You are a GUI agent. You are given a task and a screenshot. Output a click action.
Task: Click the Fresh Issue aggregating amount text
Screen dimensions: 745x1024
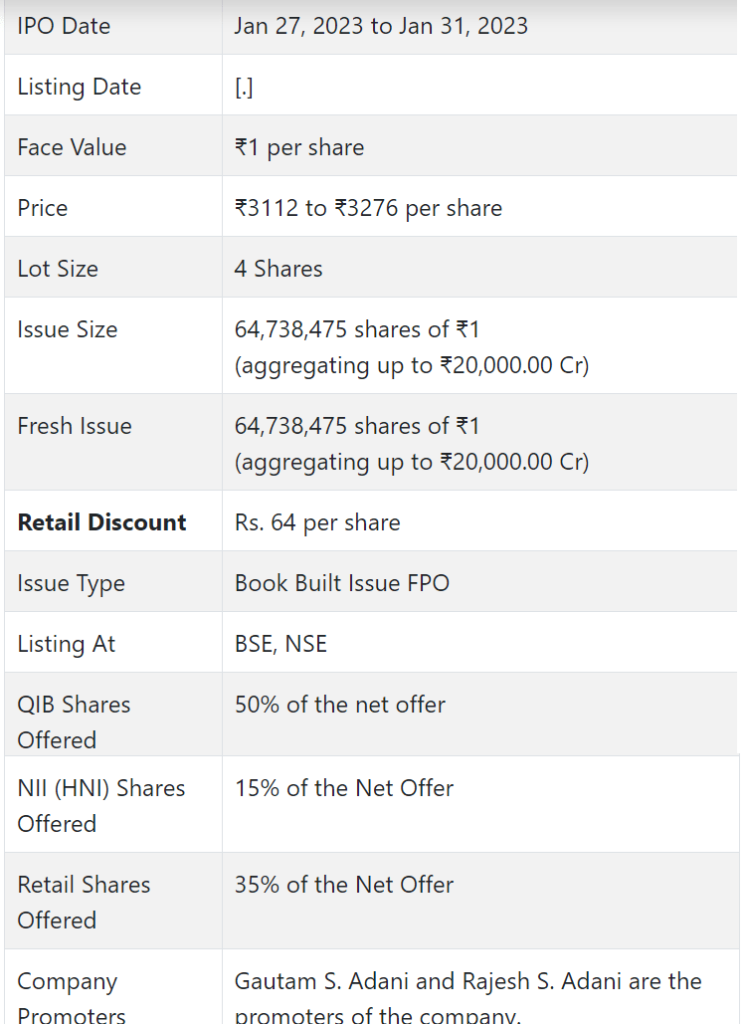coord(411,462)
